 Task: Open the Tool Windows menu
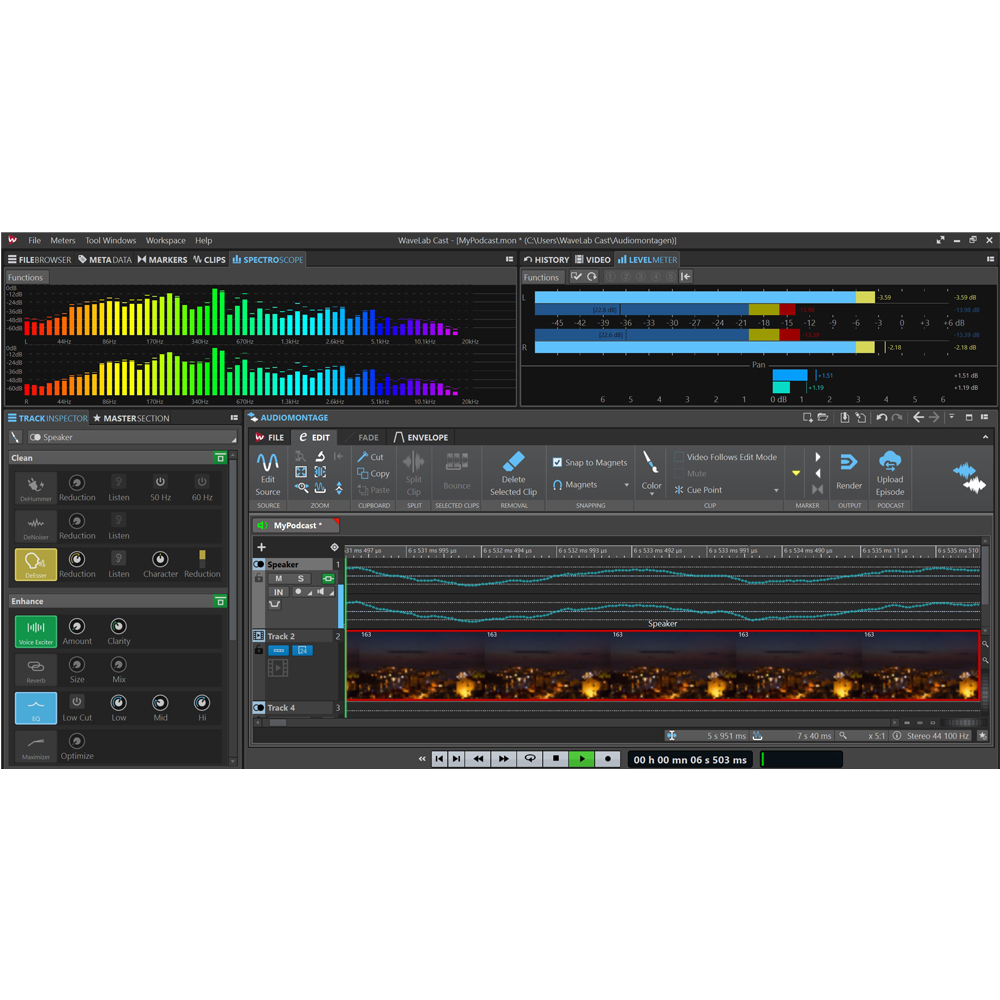110,240
